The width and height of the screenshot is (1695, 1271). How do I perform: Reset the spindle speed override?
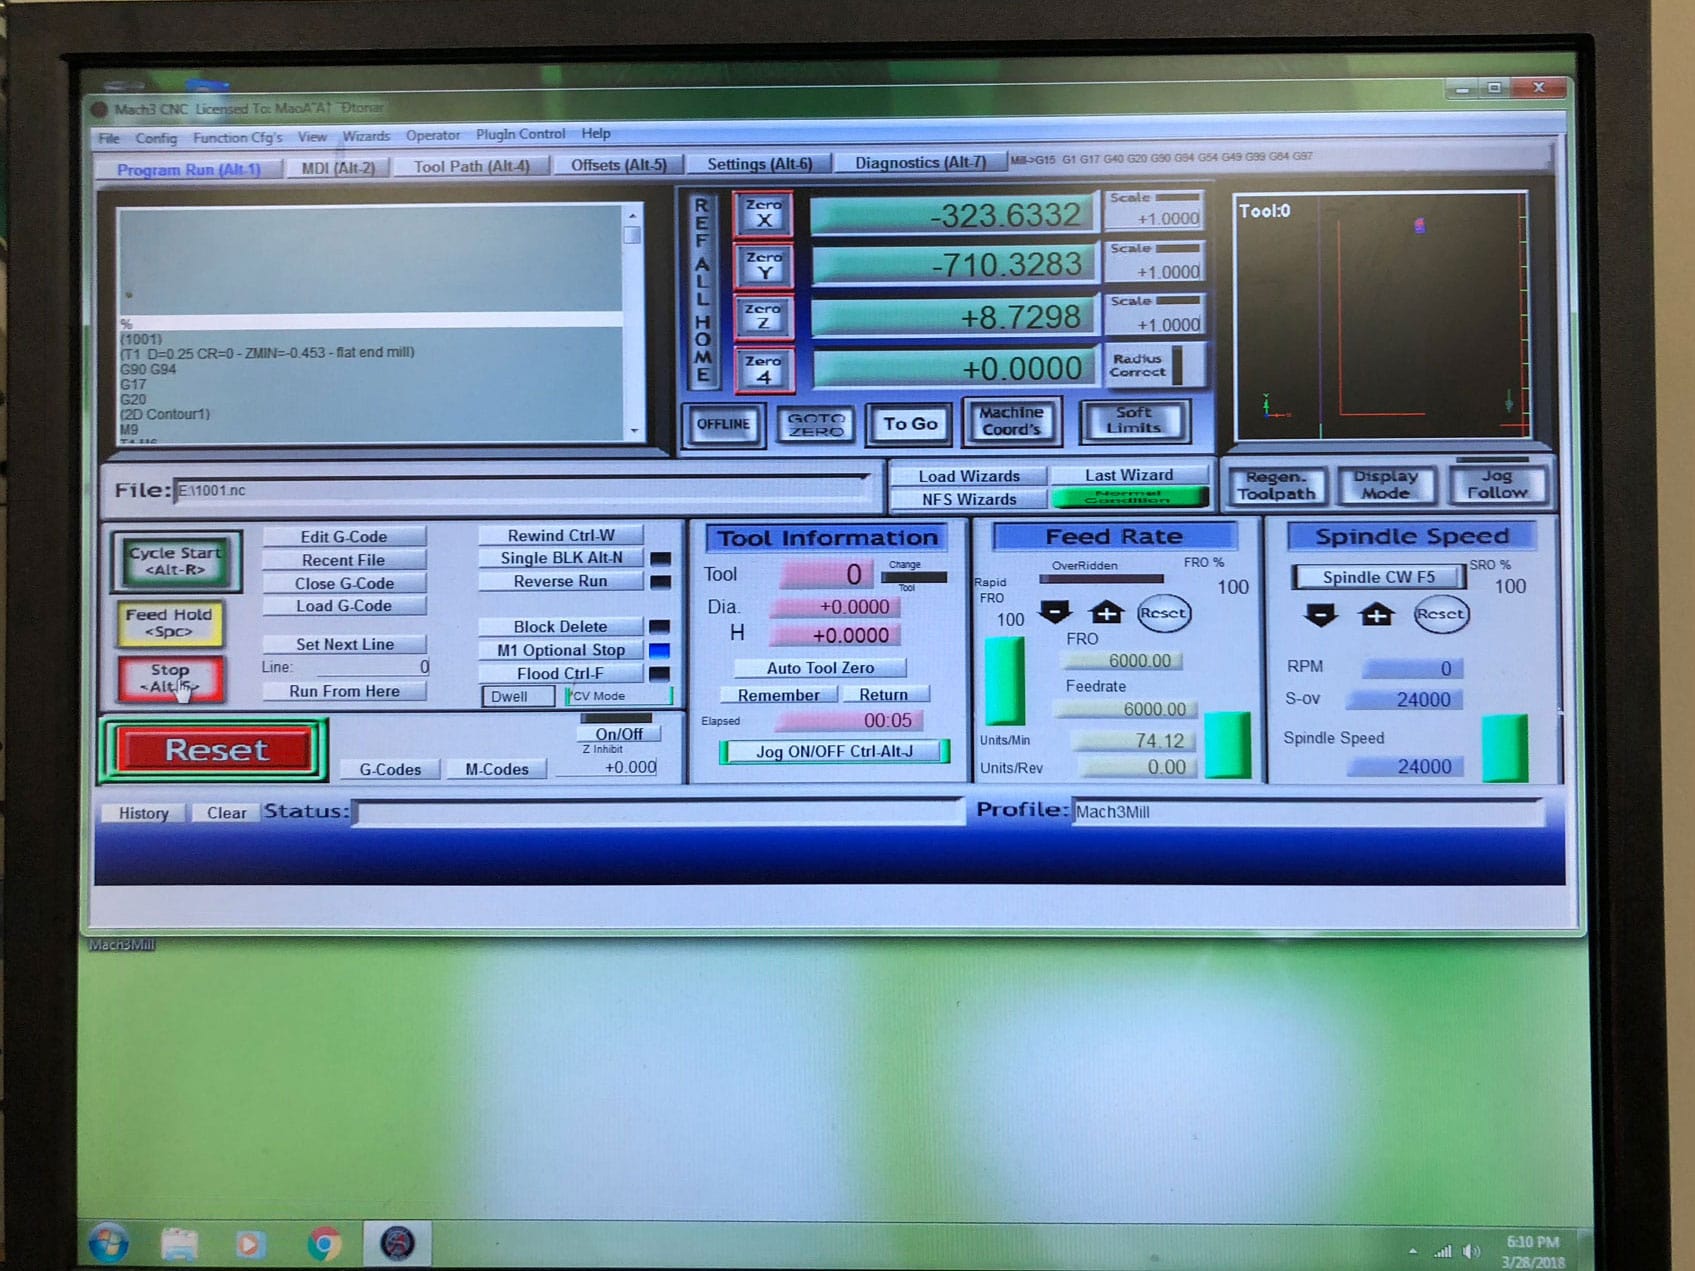[1440, 614]
